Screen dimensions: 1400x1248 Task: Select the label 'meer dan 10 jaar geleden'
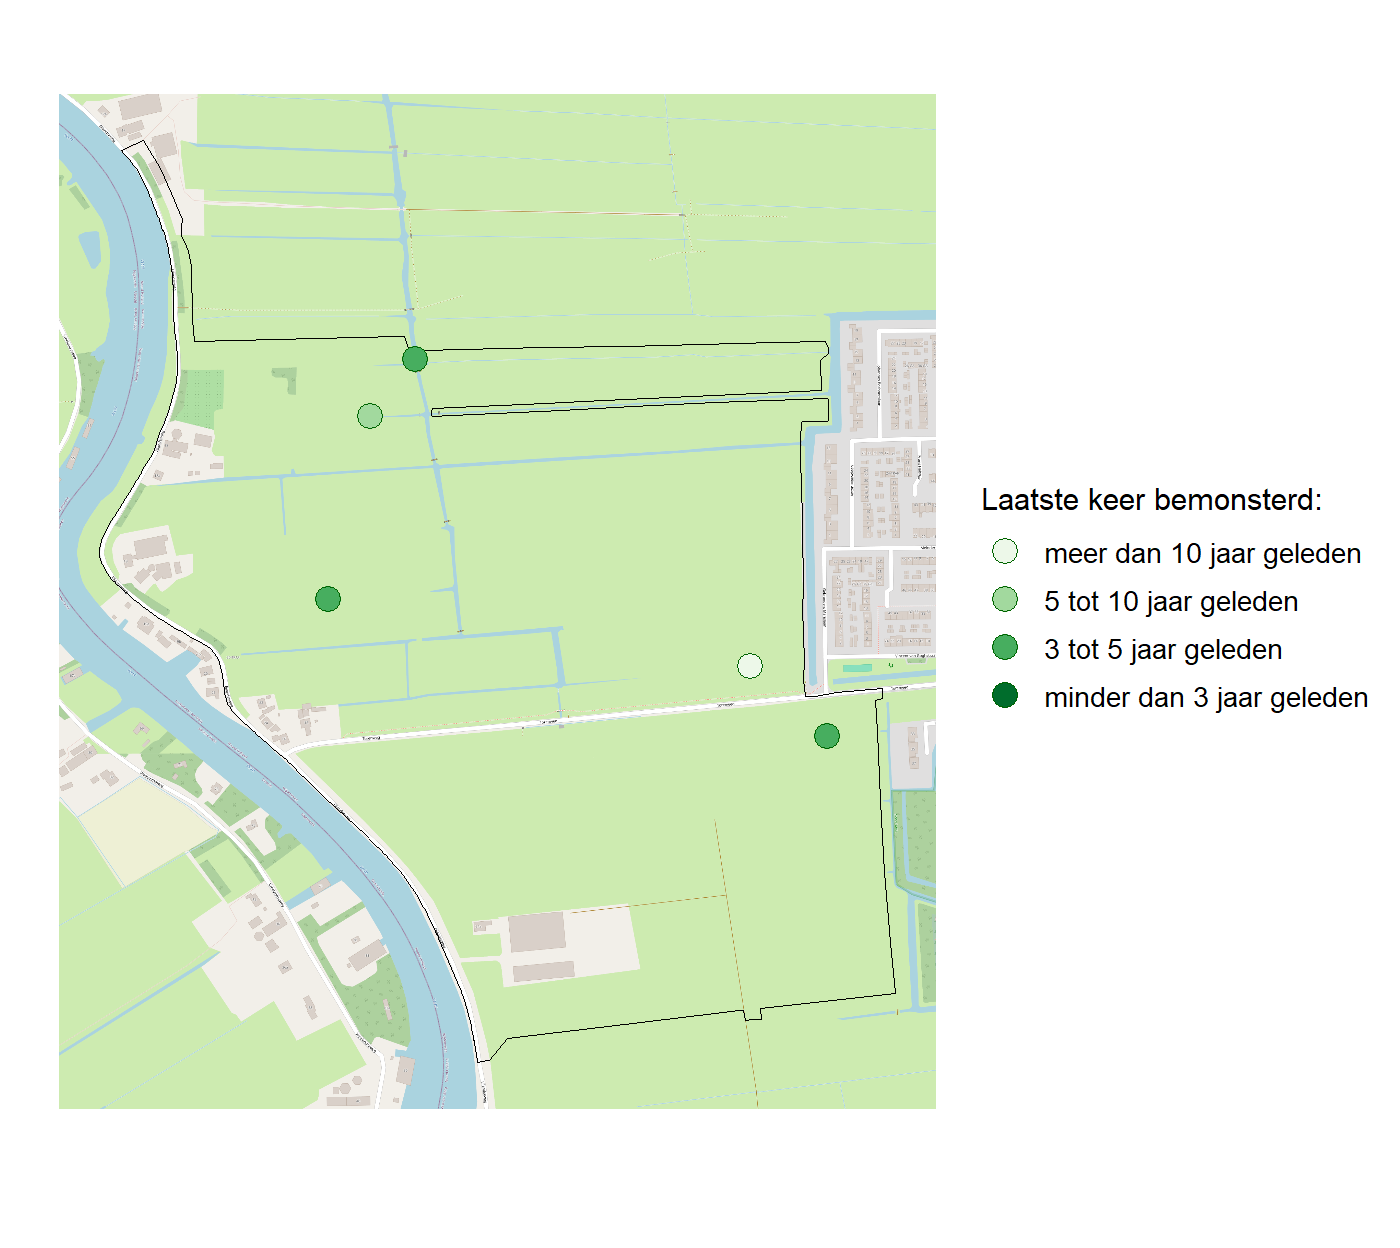click(1202, 553)
